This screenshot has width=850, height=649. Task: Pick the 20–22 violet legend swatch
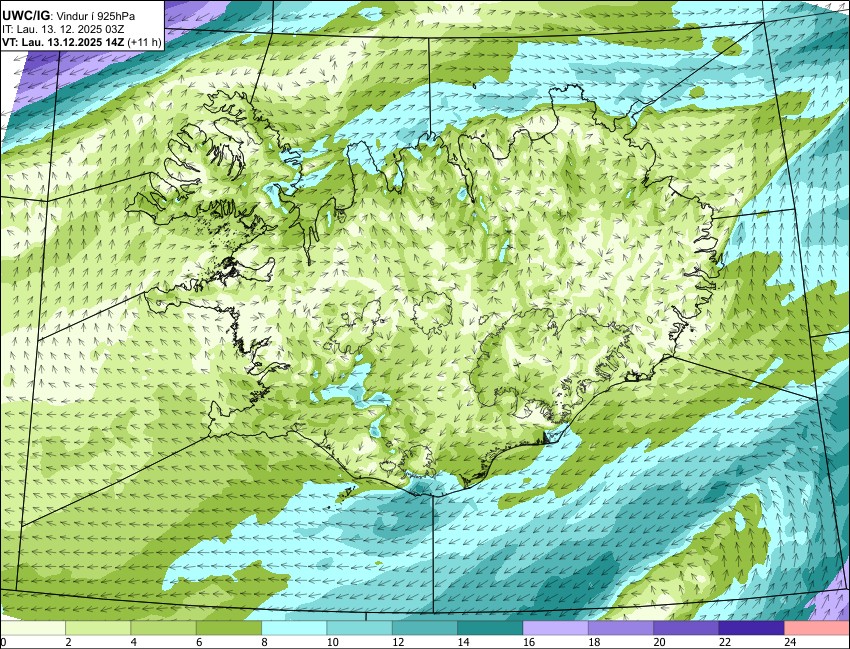(686, 628)
